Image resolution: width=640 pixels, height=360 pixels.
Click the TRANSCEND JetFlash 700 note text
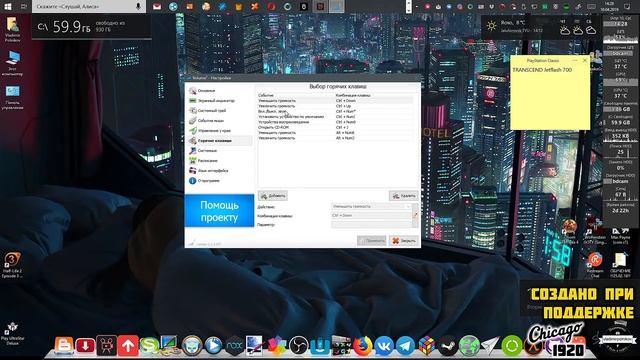[x=542, y=70]
